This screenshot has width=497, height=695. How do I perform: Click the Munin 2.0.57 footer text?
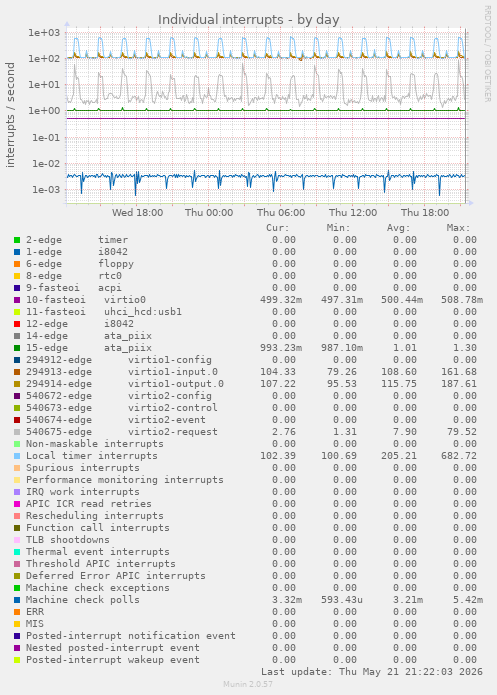click(248, 684)
